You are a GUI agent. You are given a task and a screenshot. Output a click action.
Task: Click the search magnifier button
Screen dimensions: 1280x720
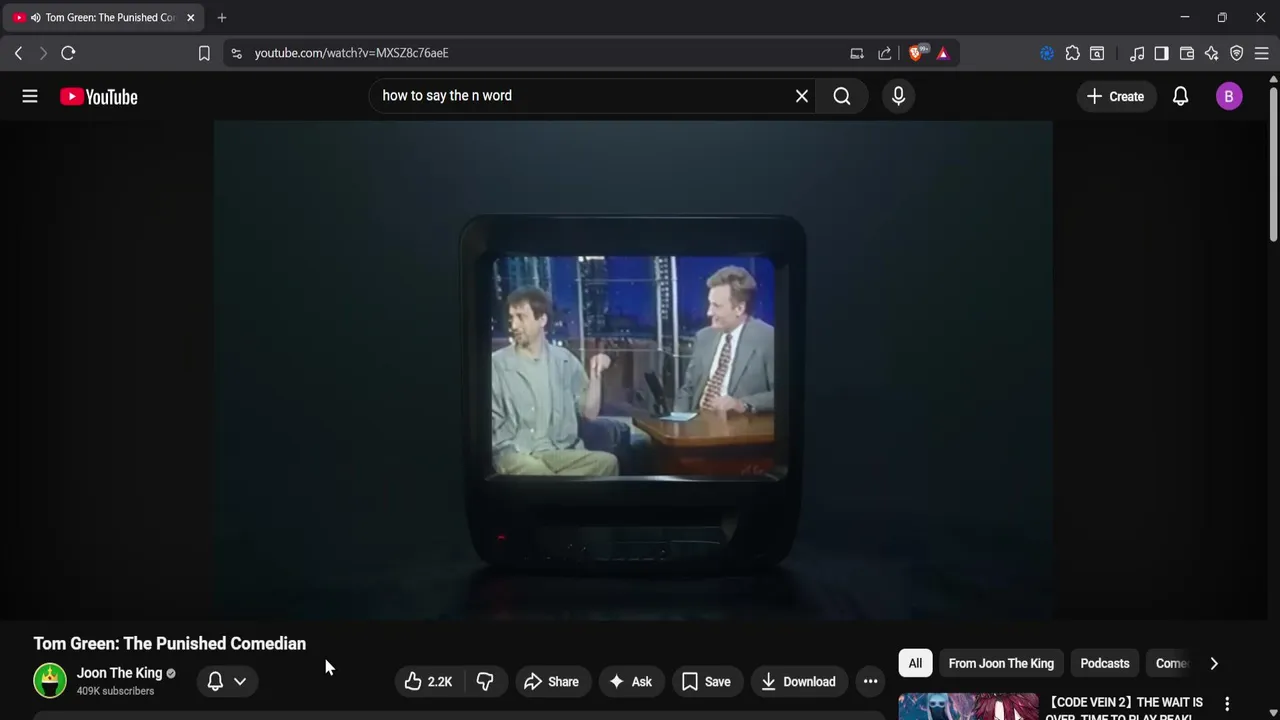842,96
